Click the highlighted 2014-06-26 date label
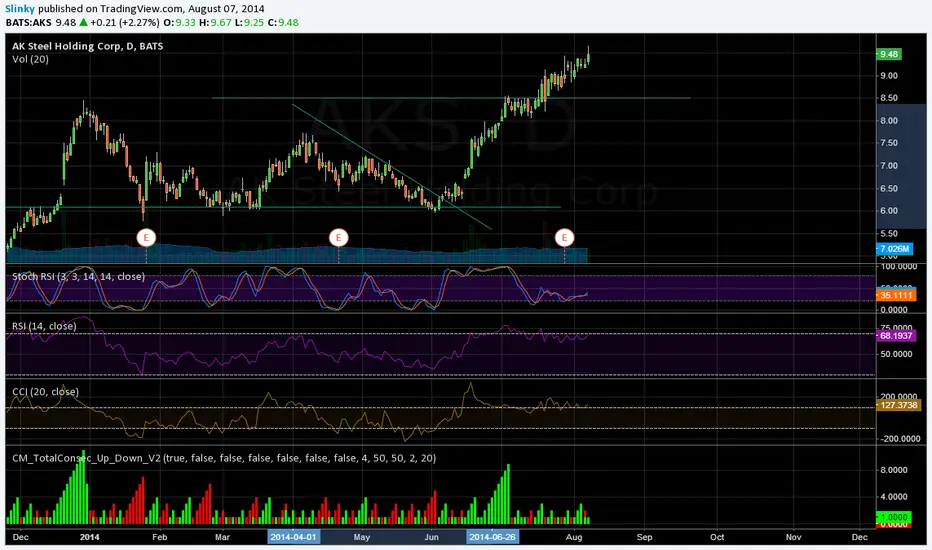932x550 pixels. coord(493,537)
